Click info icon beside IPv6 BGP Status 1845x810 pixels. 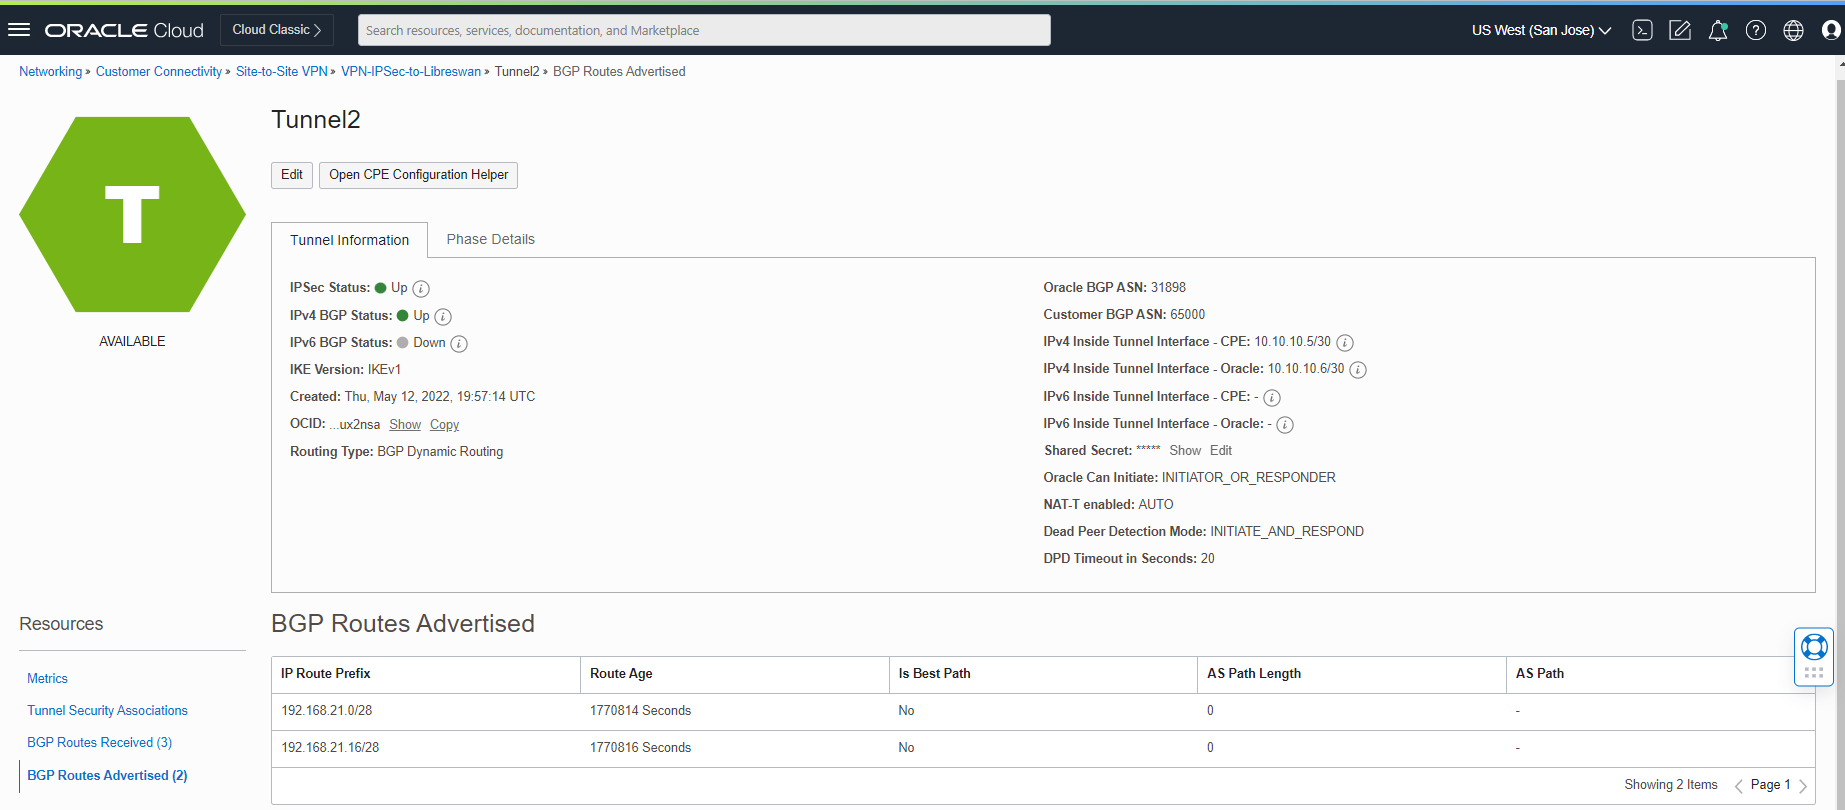[x=459, y=344]
